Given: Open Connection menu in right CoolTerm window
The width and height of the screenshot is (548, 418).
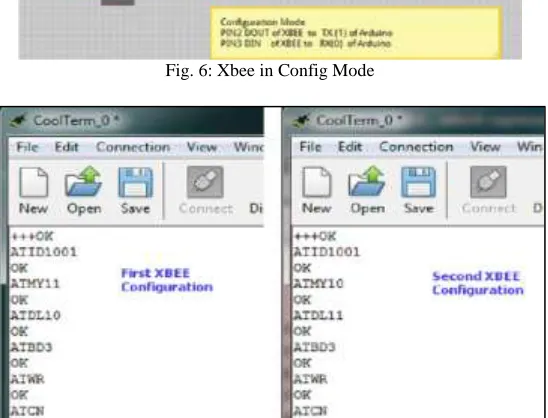Looking at the screenshot, I should pos(416,147).
